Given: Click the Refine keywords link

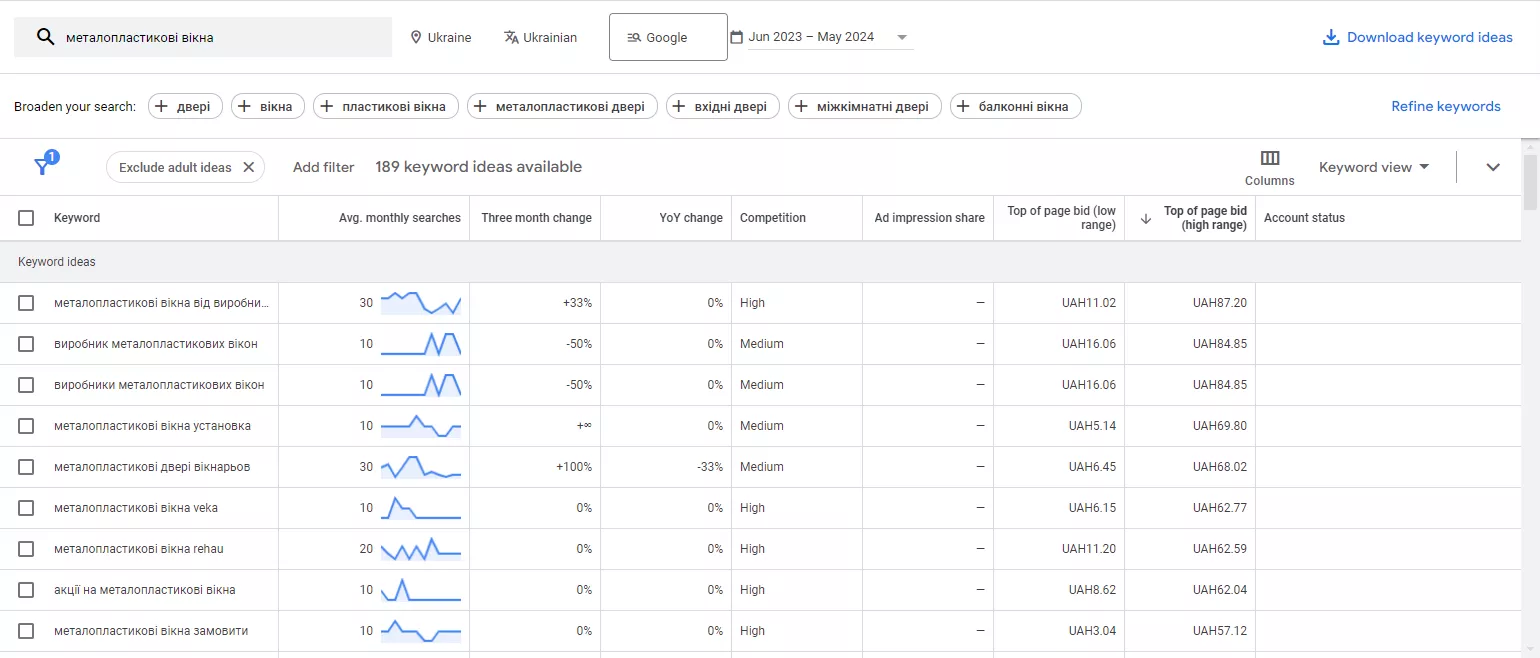Looking at the screenshot, I should 1446,106.
